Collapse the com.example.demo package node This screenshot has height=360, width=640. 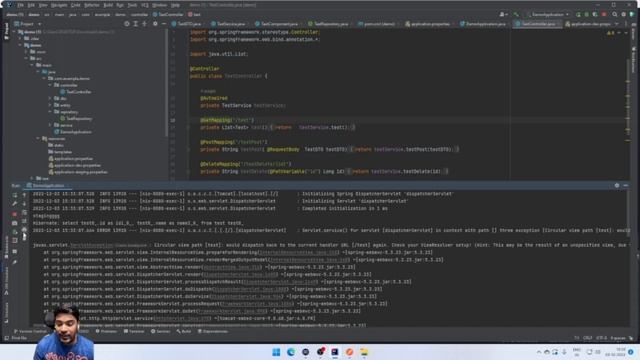pyautogui.click(x=44, y=78)
